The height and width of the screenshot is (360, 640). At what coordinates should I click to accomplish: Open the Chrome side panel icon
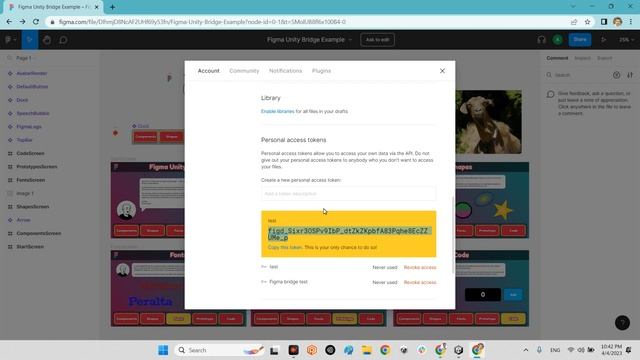pos(604,22)
